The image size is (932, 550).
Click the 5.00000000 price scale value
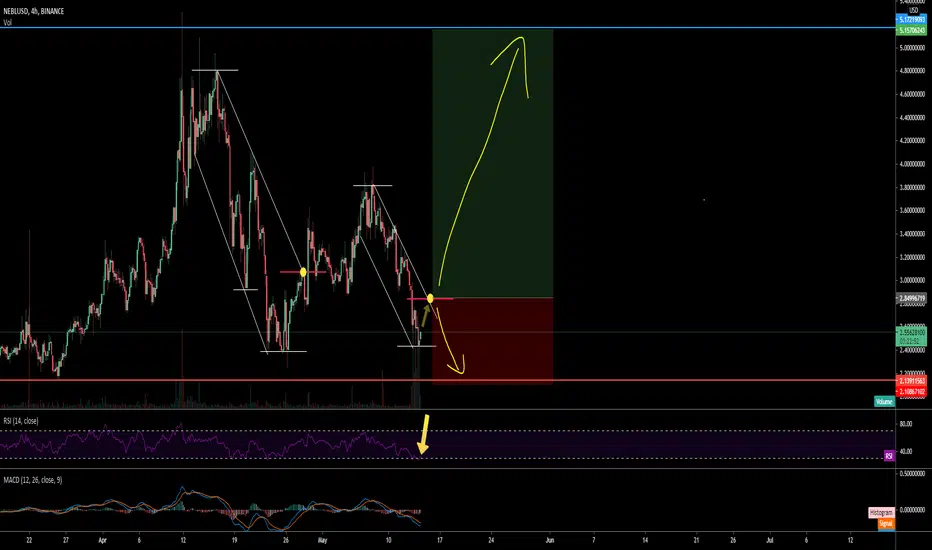(912, 48)
